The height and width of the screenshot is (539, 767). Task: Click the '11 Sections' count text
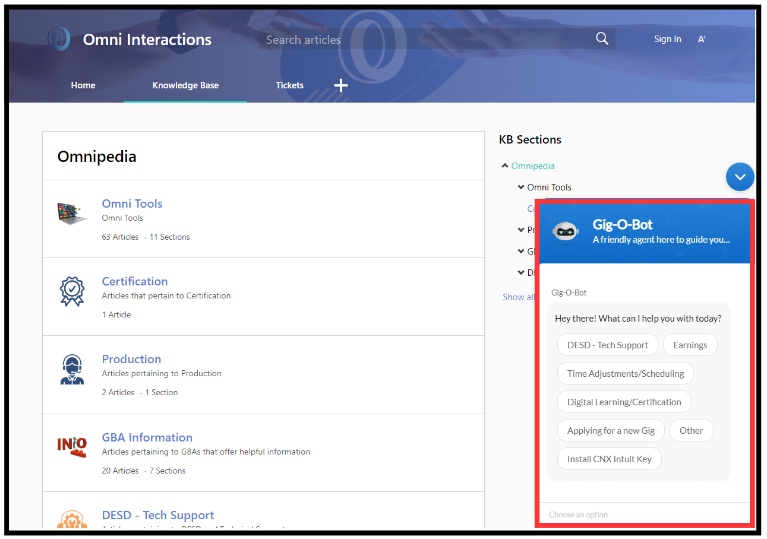[170, 237]
